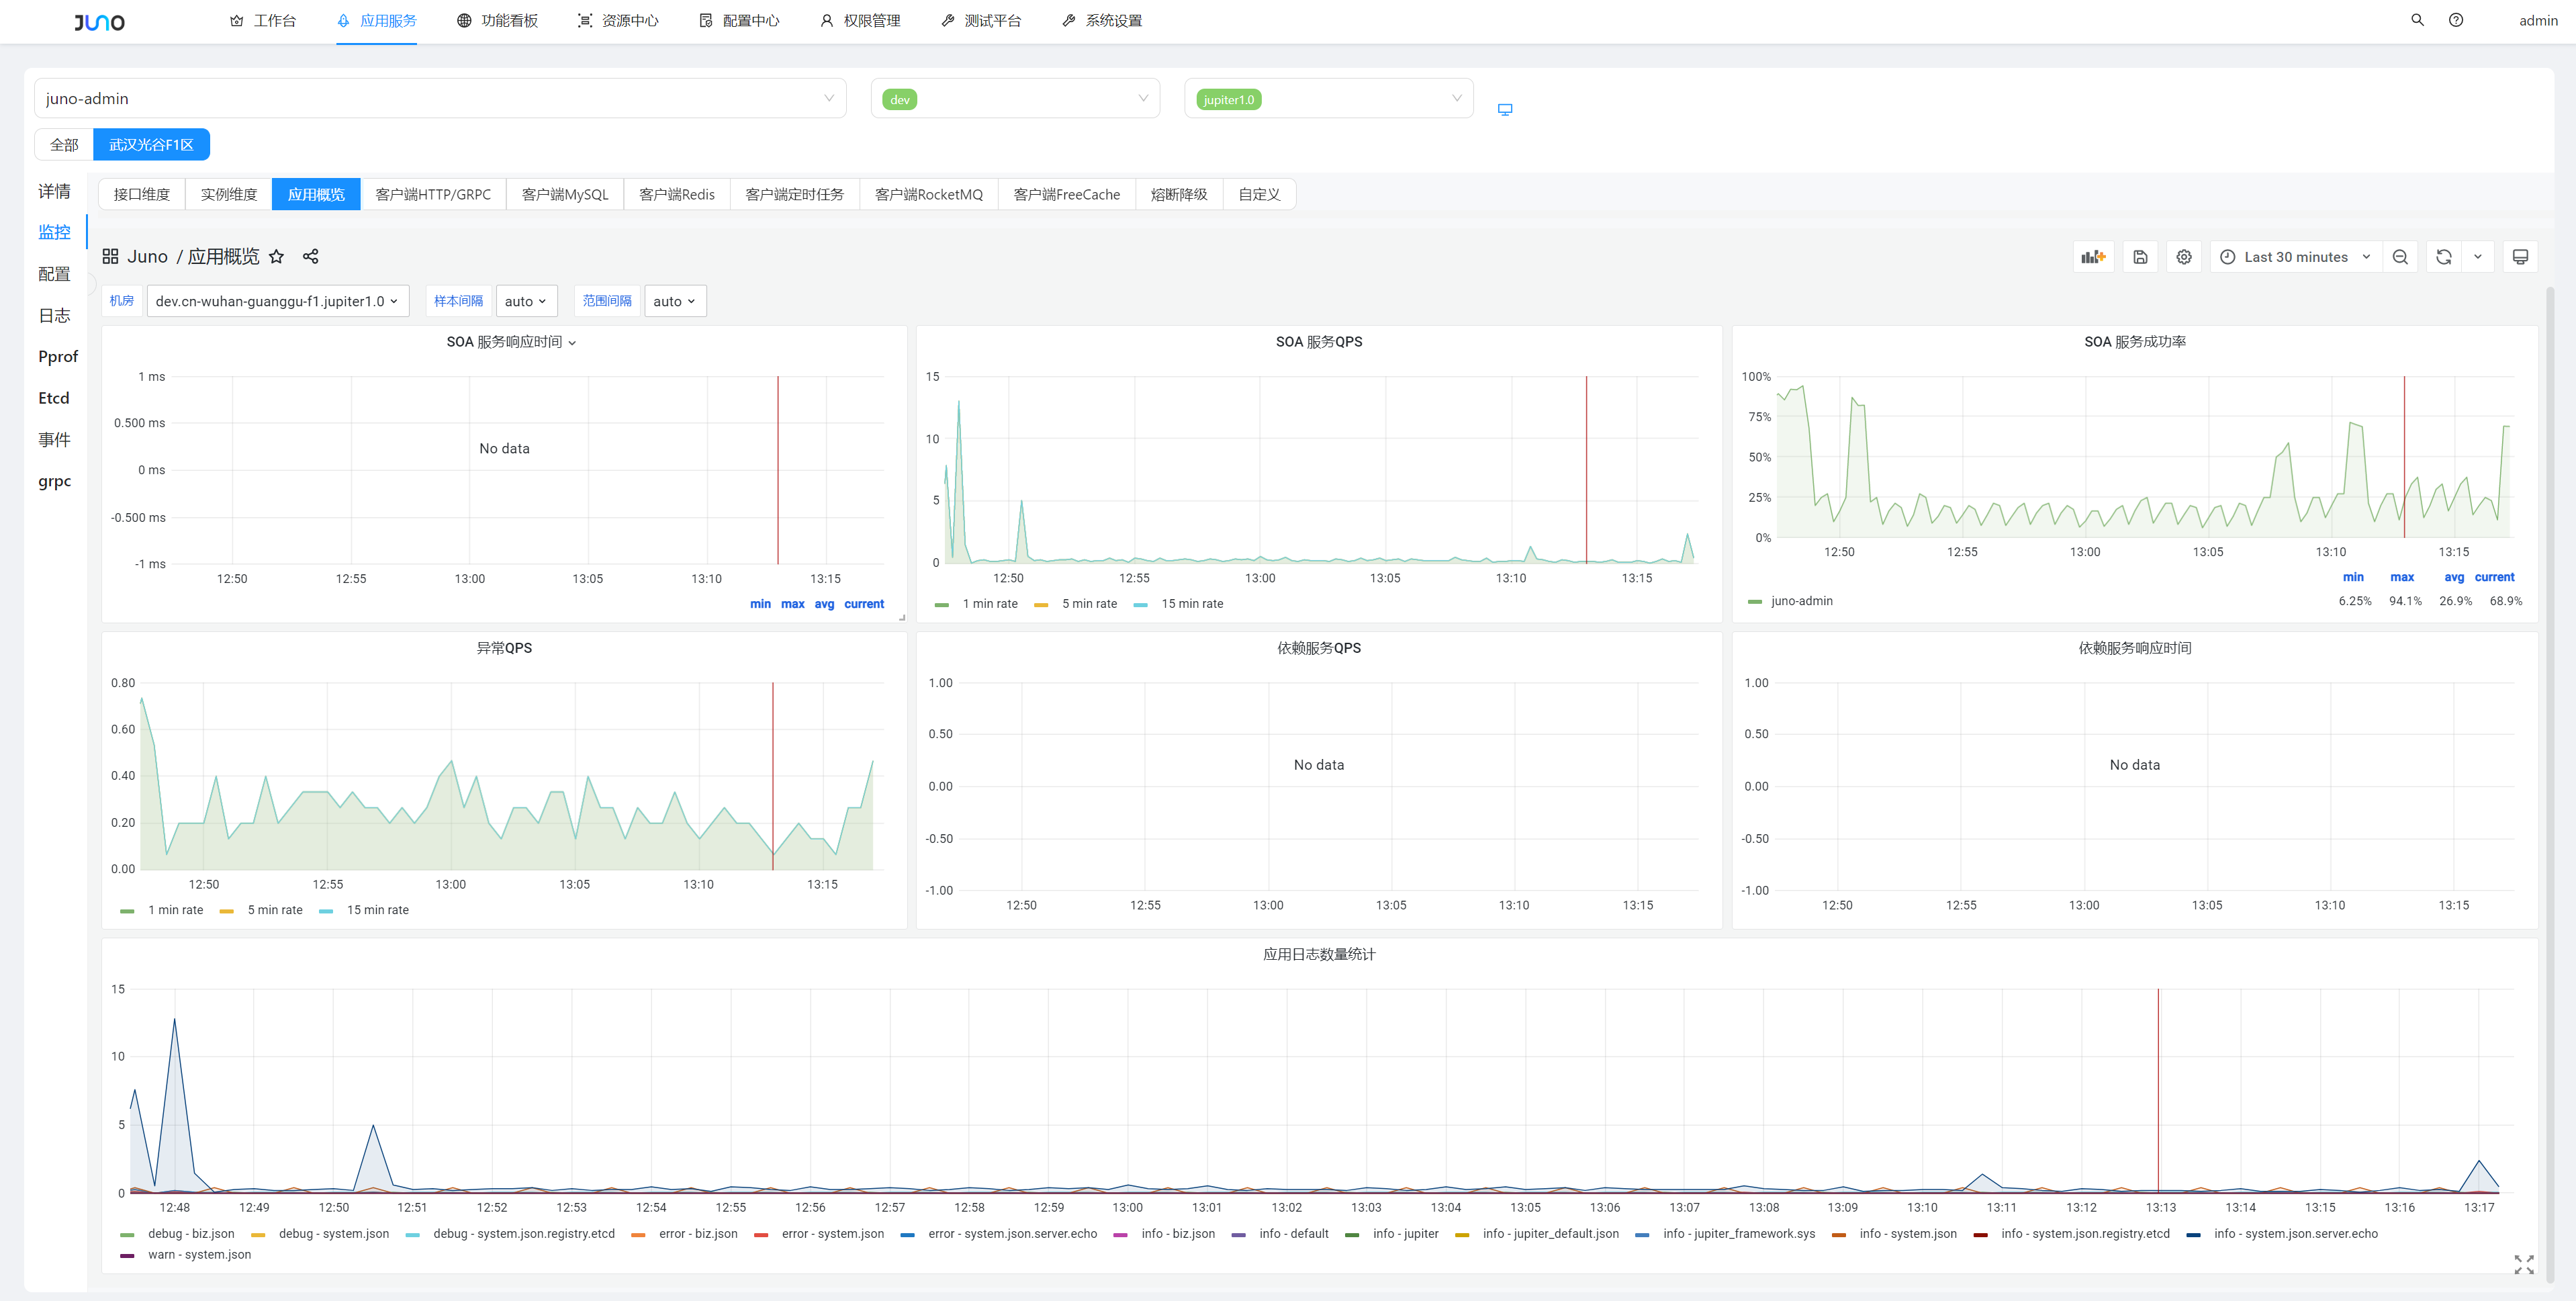The image size is (2576, 1301).
Task: Sort SOA 服务成功率 legend by max column
Action: coord(2402,577)
